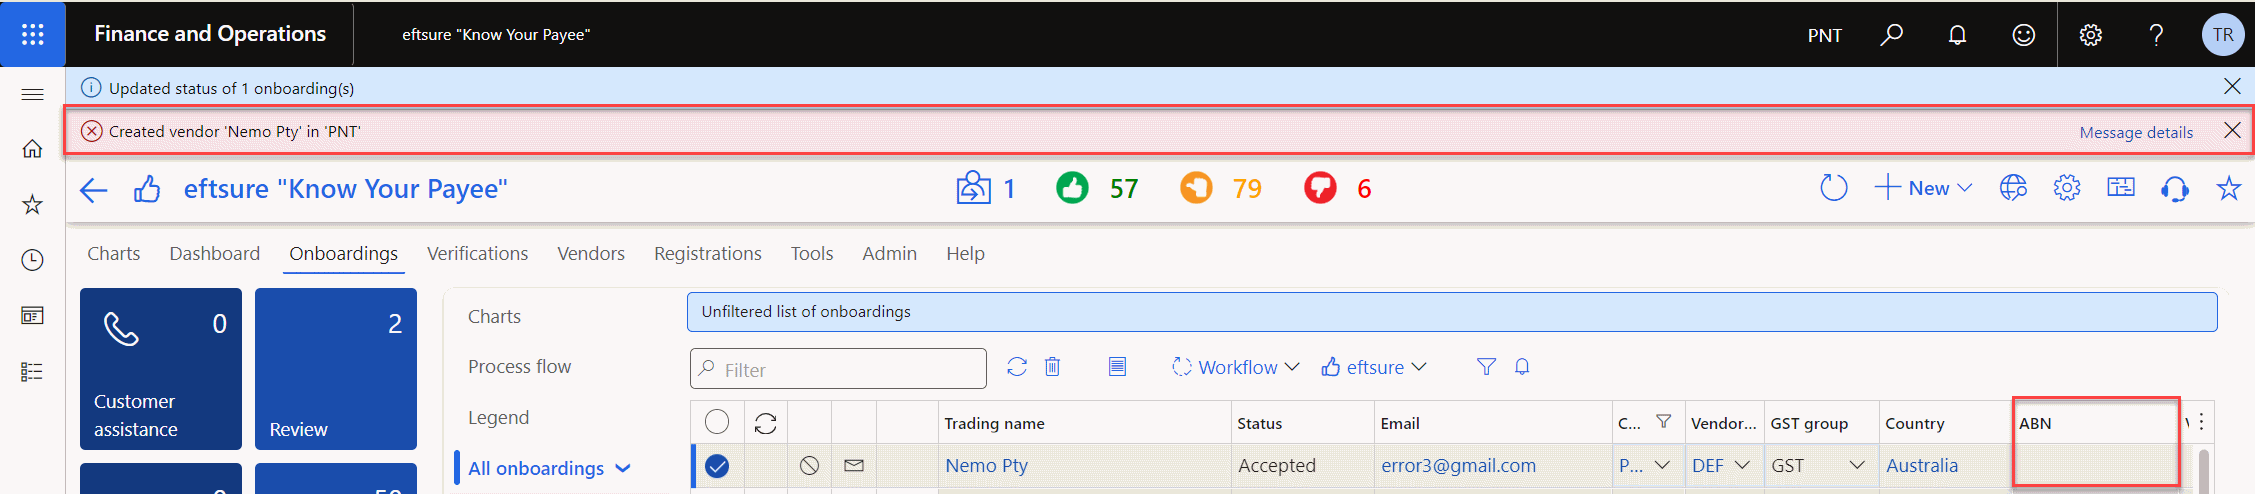The image size is (2255, 494).
Task: Open Workspaces icon in left sidebar
Action: pos(32,316)
